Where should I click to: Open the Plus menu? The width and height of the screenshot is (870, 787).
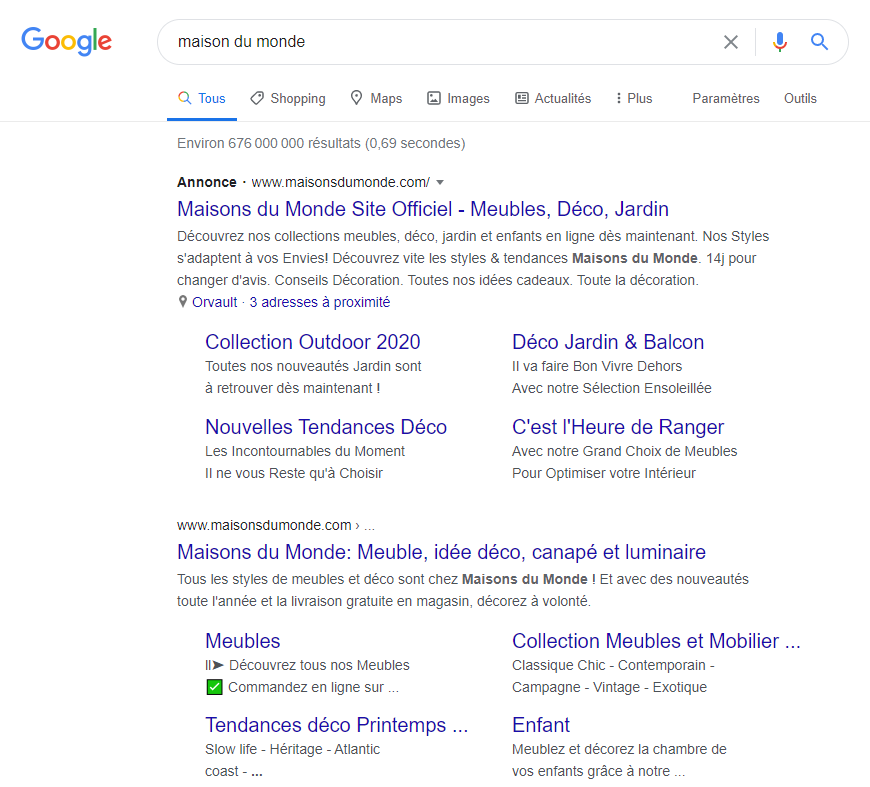[x=634, y=98]
